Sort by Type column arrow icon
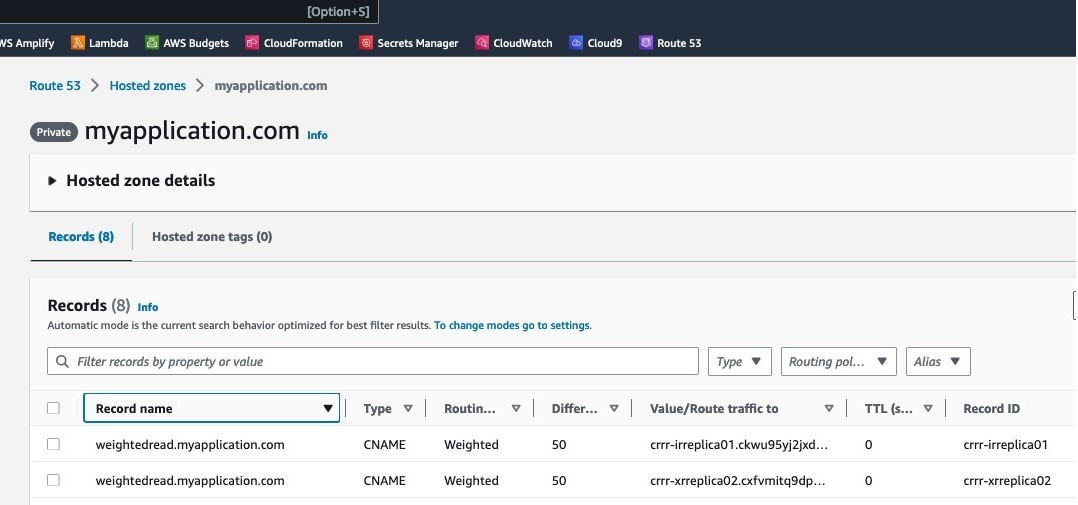This screenshot has width=1078, height=505. click(x=408, y=408)
